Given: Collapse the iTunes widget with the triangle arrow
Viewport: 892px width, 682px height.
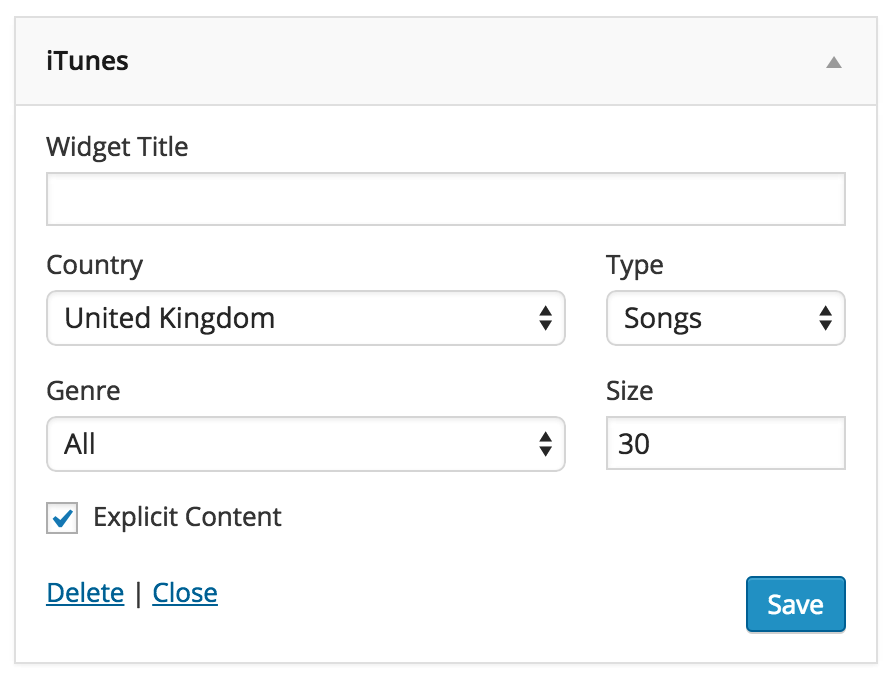Looking at the screenshot, I should pyautogui.click(x=833, y=63).
